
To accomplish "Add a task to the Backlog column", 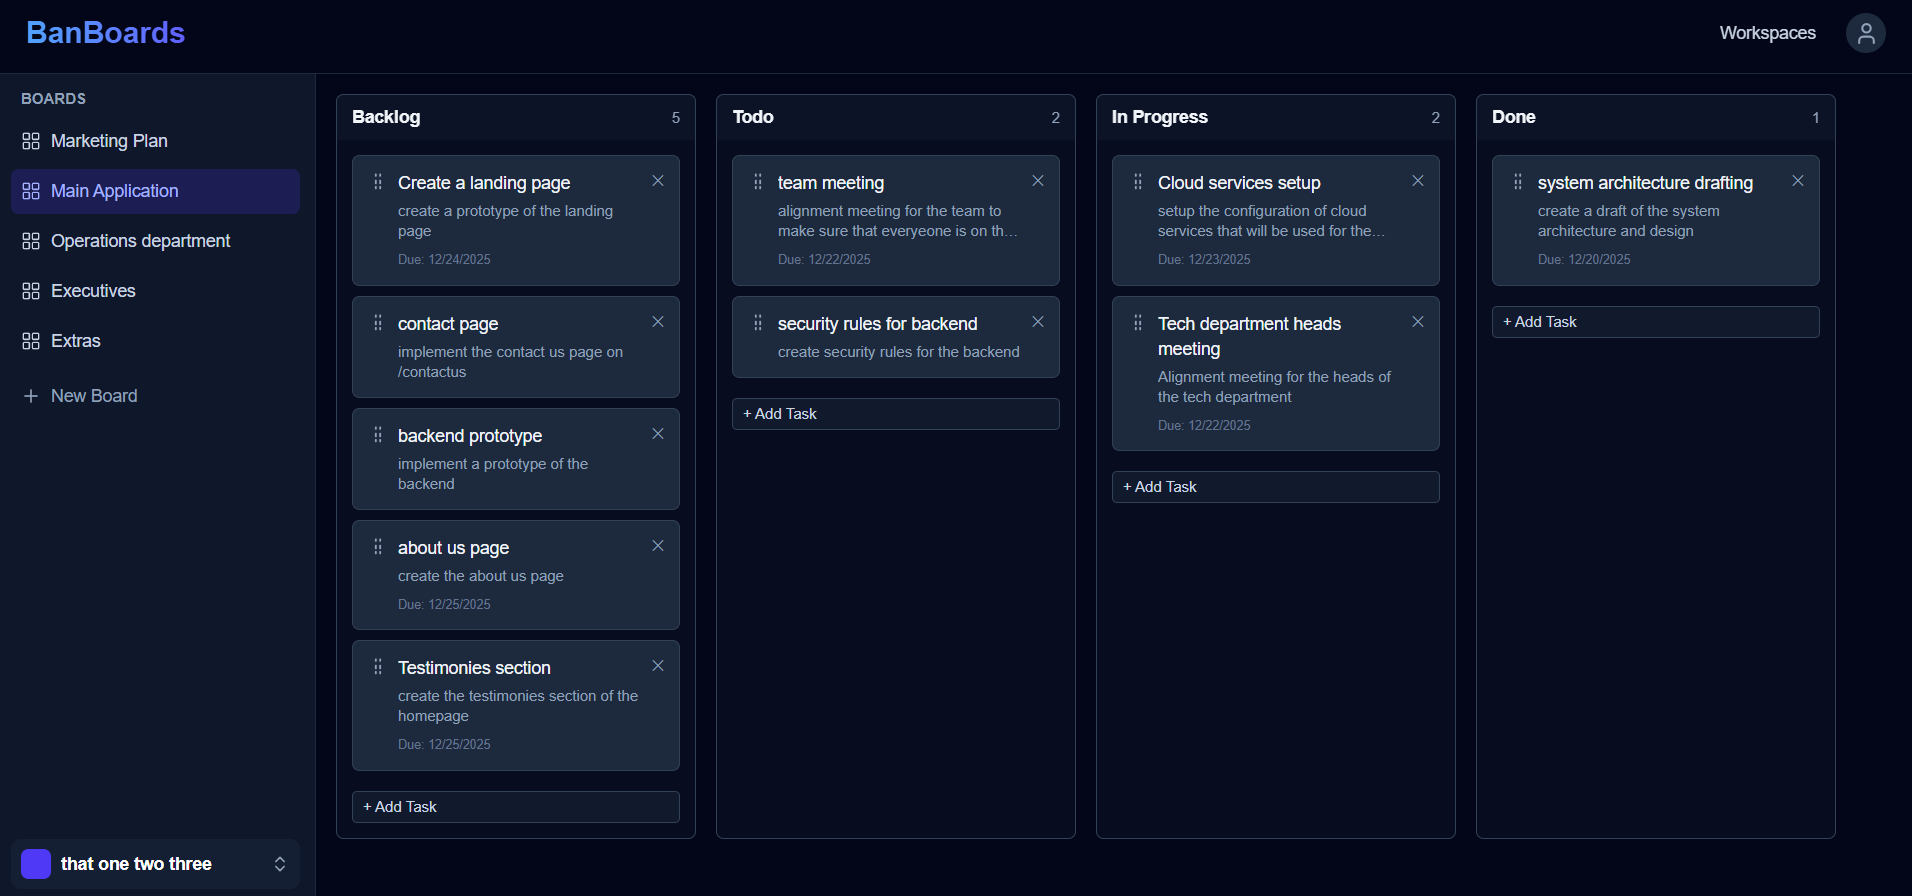I will (515, 807).
